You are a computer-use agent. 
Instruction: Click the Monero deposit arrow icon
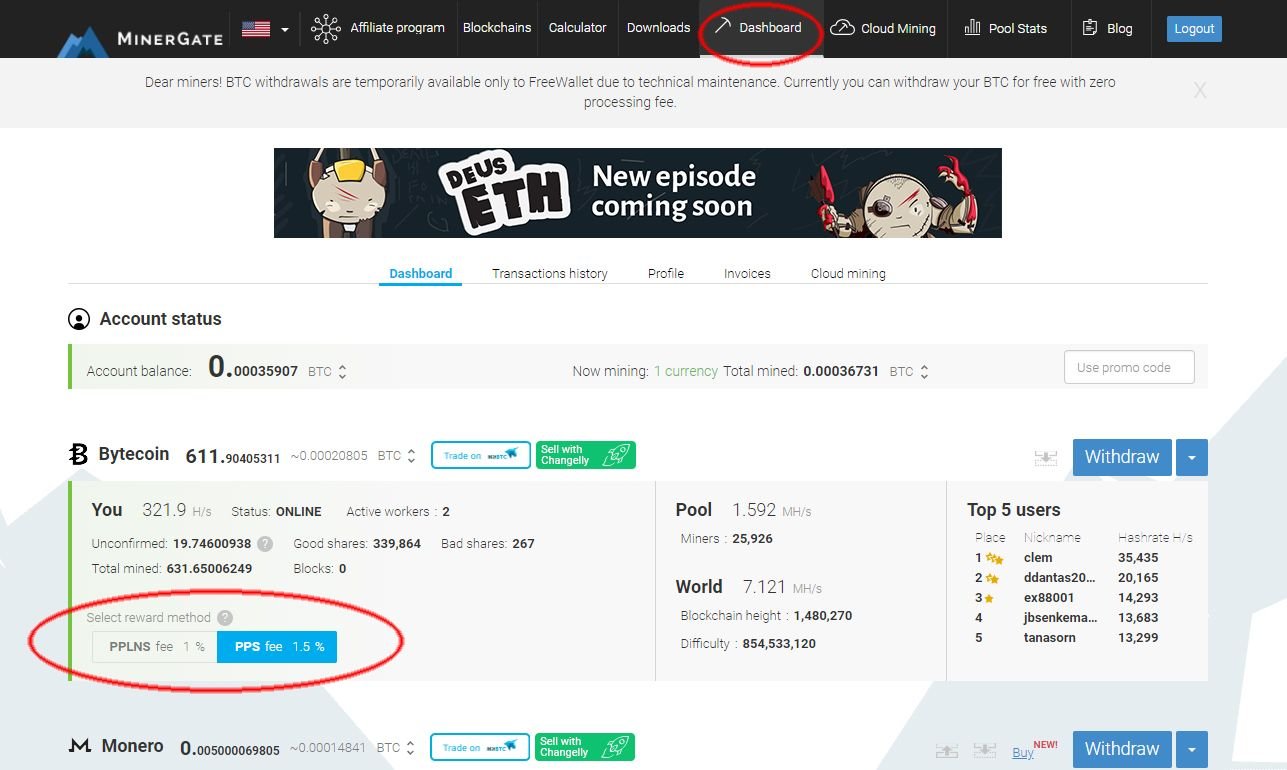(946, 749)
